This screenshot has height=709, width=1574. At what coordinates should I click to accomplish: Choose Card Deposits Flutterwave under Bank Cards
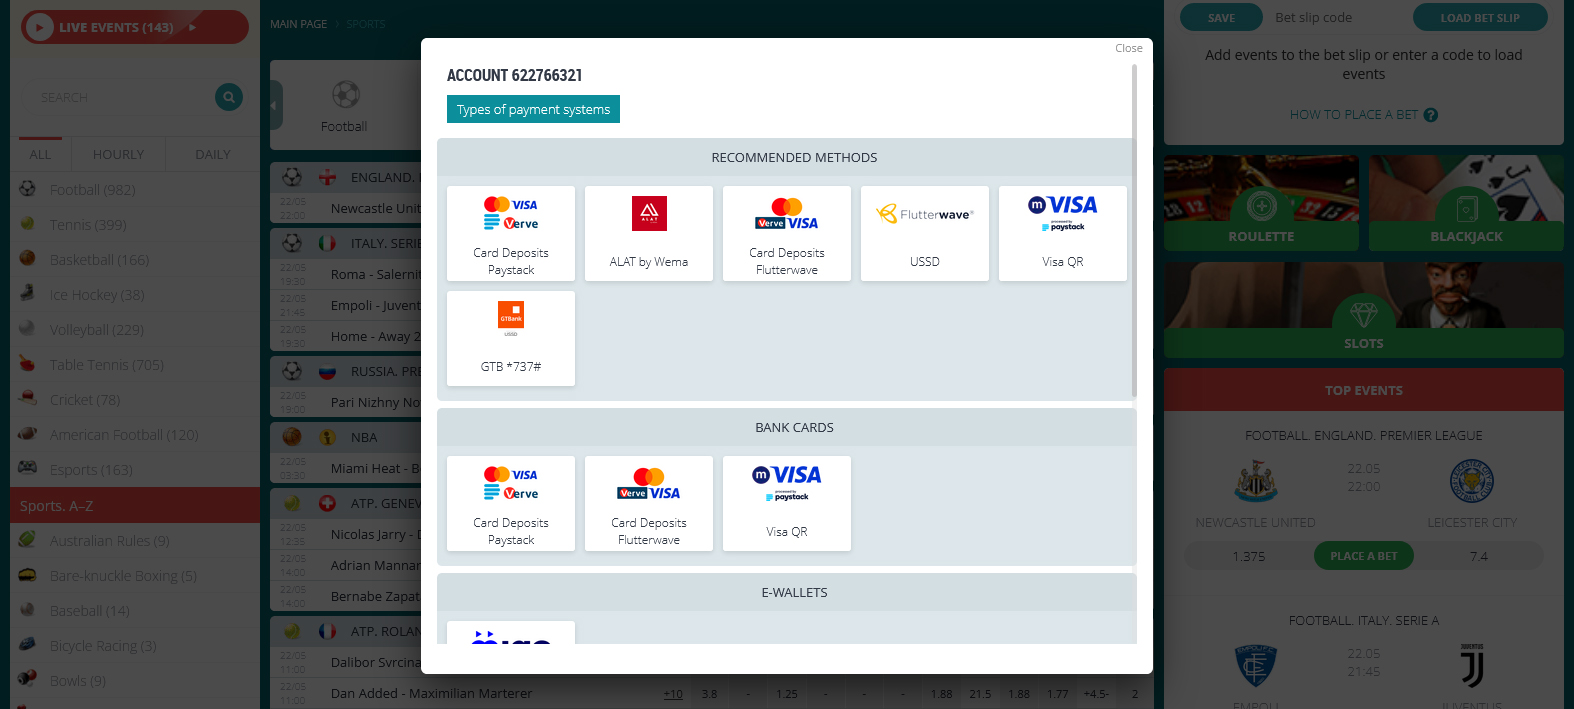[x=649, y=503]
